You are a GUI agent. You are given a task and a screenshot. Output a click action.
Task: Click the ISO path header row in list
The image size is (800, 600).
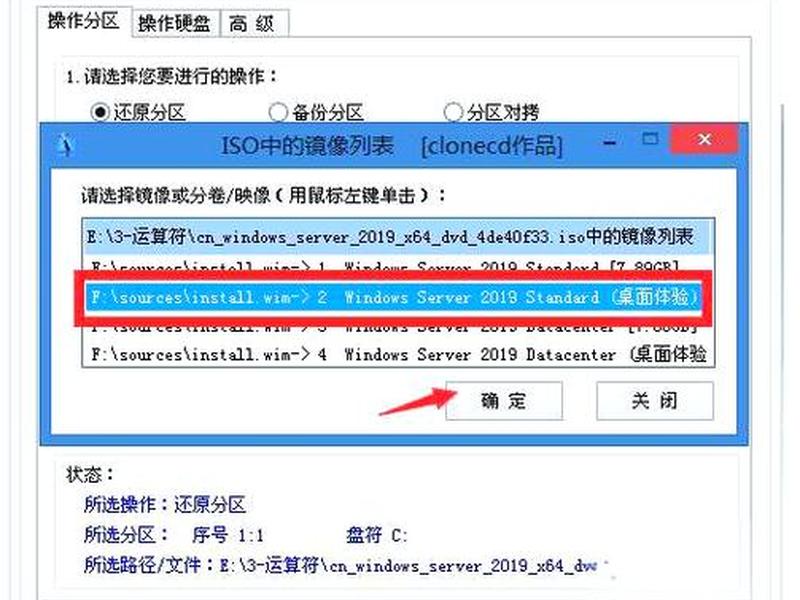[x=398, y=237]
